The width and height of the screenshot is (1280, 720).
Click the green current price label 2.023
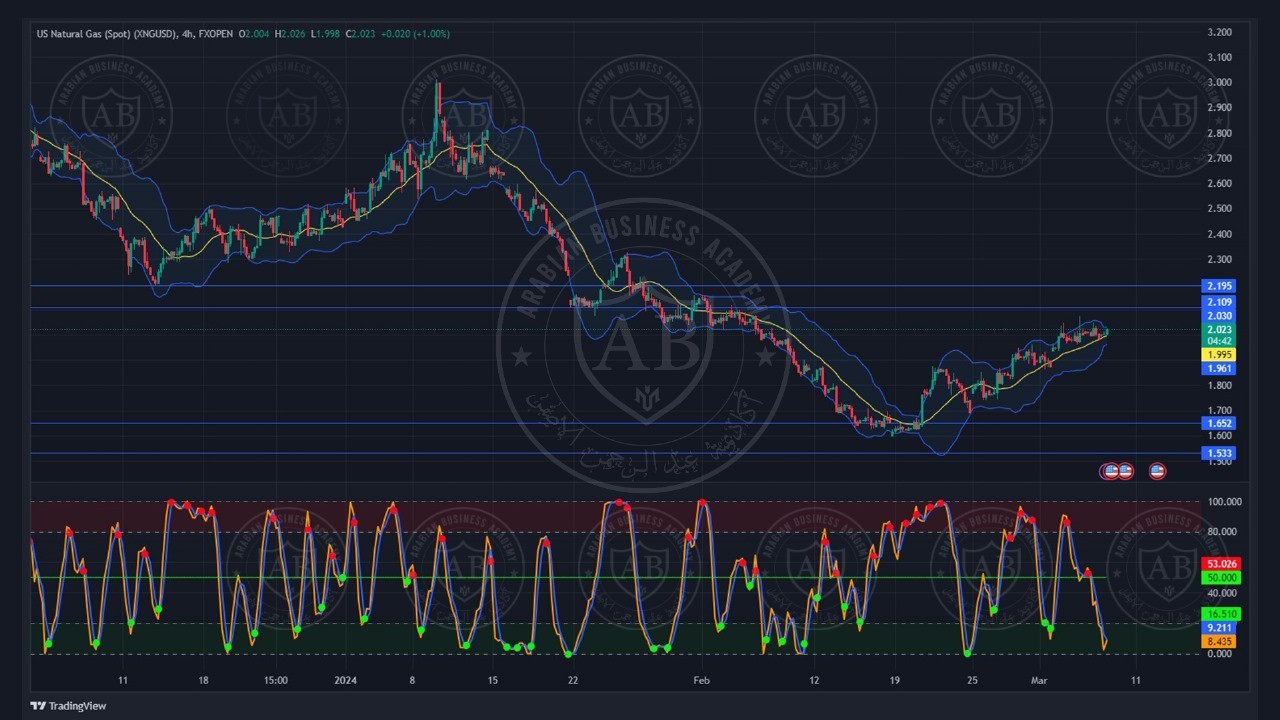(1220, 330)
